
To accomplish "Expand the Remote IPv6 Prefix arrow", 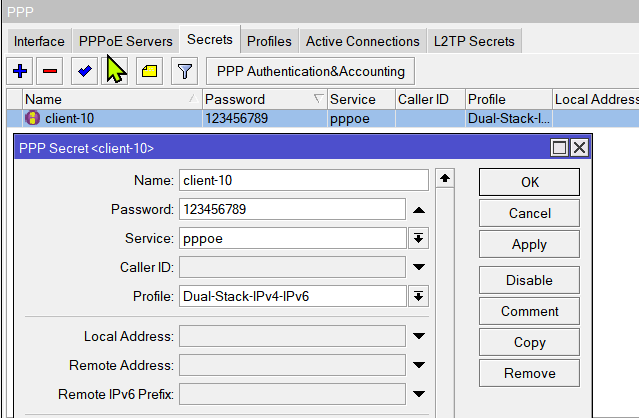I will [419, 394].
